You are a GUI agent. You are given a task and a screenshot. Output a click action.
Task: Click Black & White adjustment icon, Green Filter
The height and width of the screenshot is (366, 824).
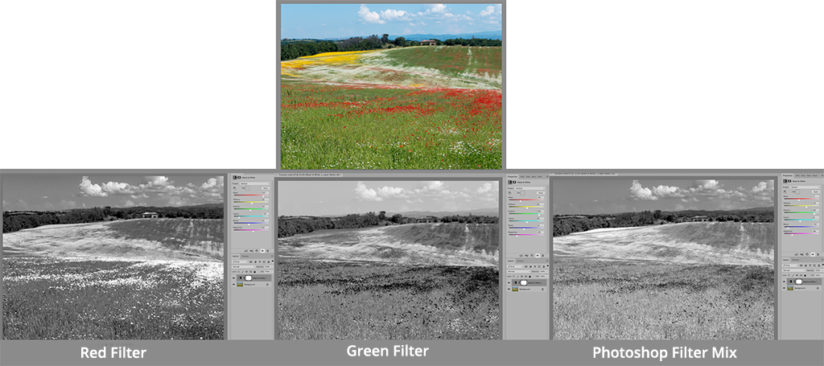(509, 181)
